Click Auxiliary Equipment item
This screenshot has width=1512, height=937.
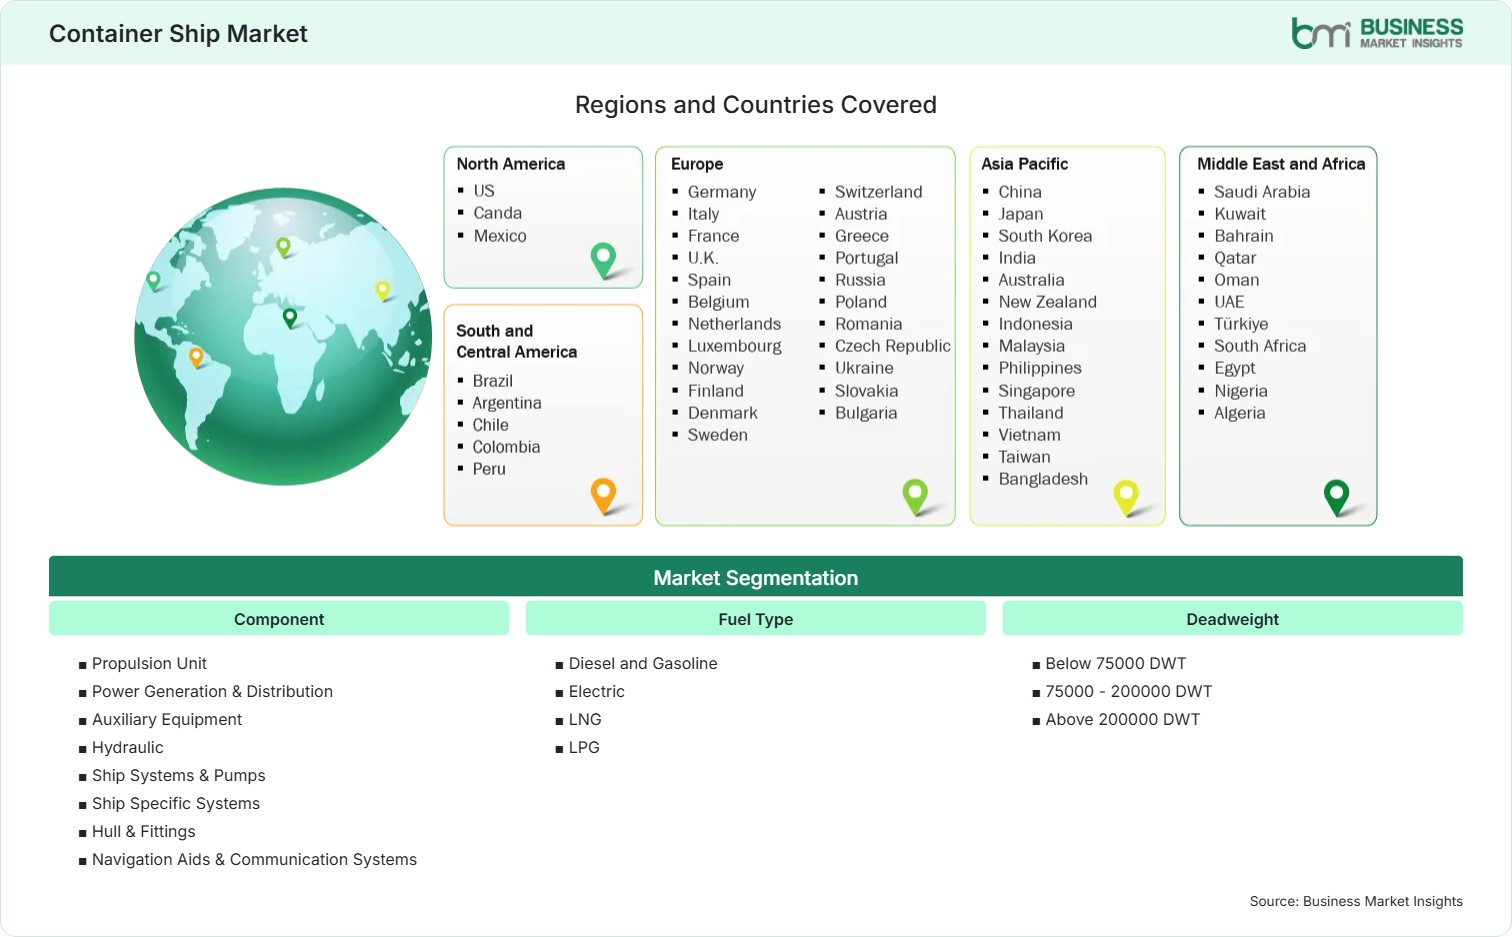[167, 719]
